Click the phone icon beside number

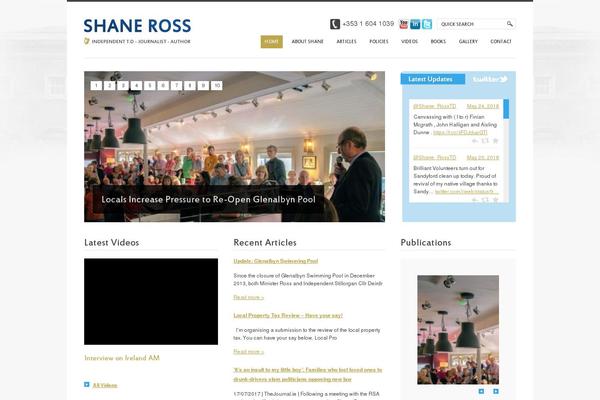point(335,24)
